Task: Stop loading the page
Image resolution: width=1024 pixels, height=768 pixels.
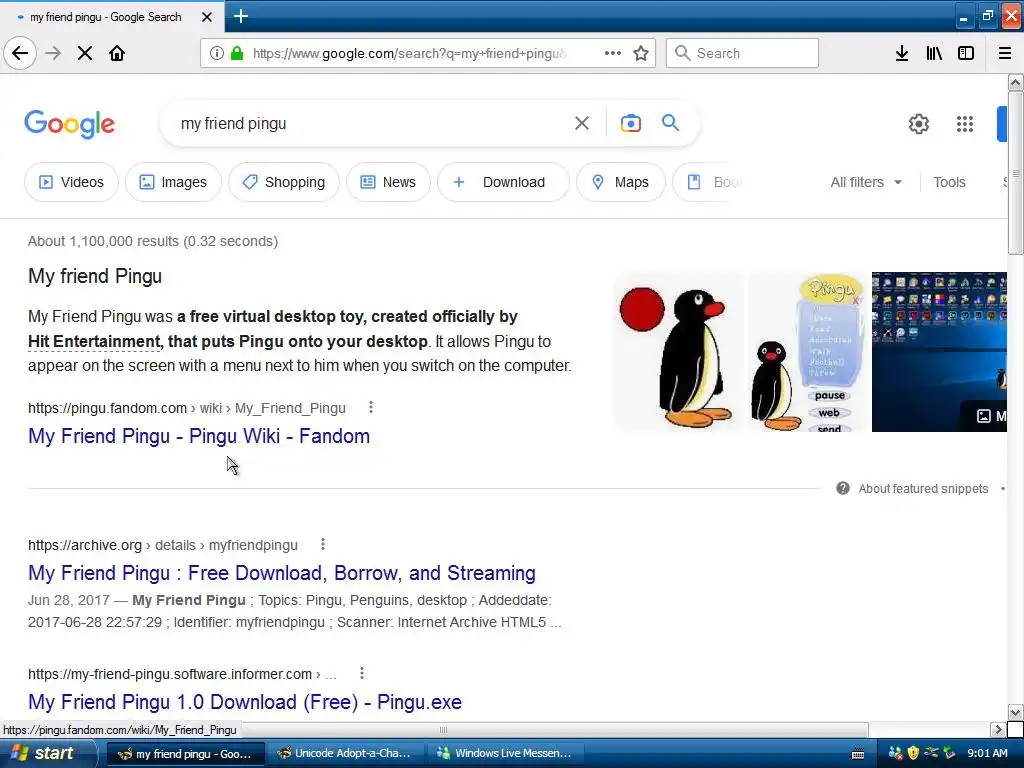Action: click(85, 53)
